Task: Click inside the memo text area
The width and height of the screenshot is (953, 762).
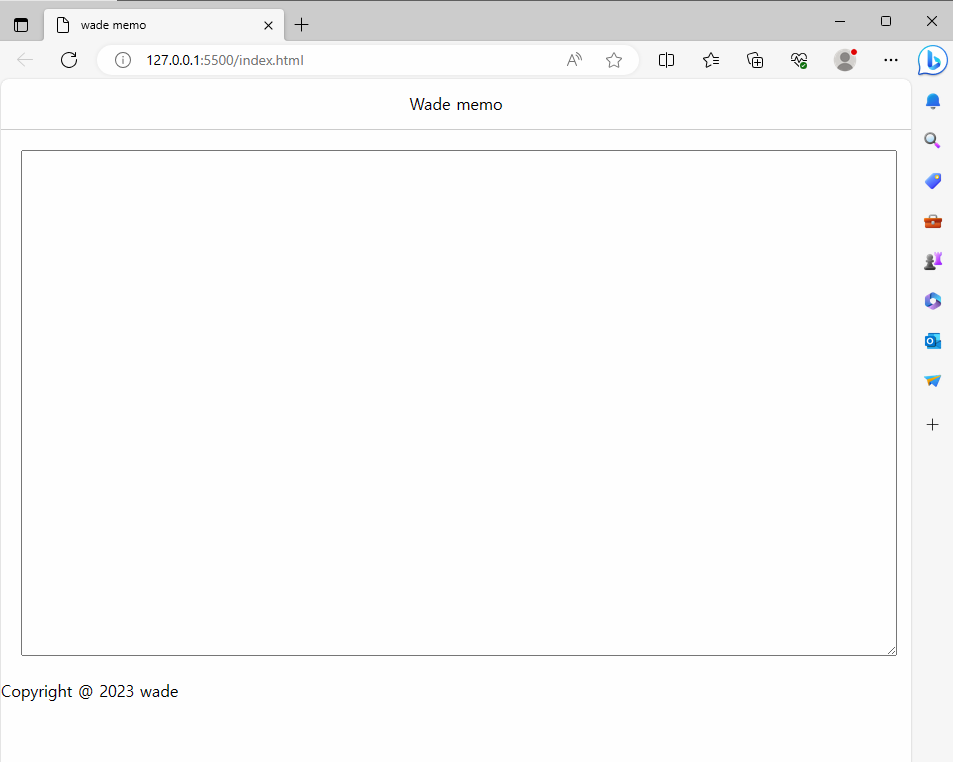Action: coord(459,403)
